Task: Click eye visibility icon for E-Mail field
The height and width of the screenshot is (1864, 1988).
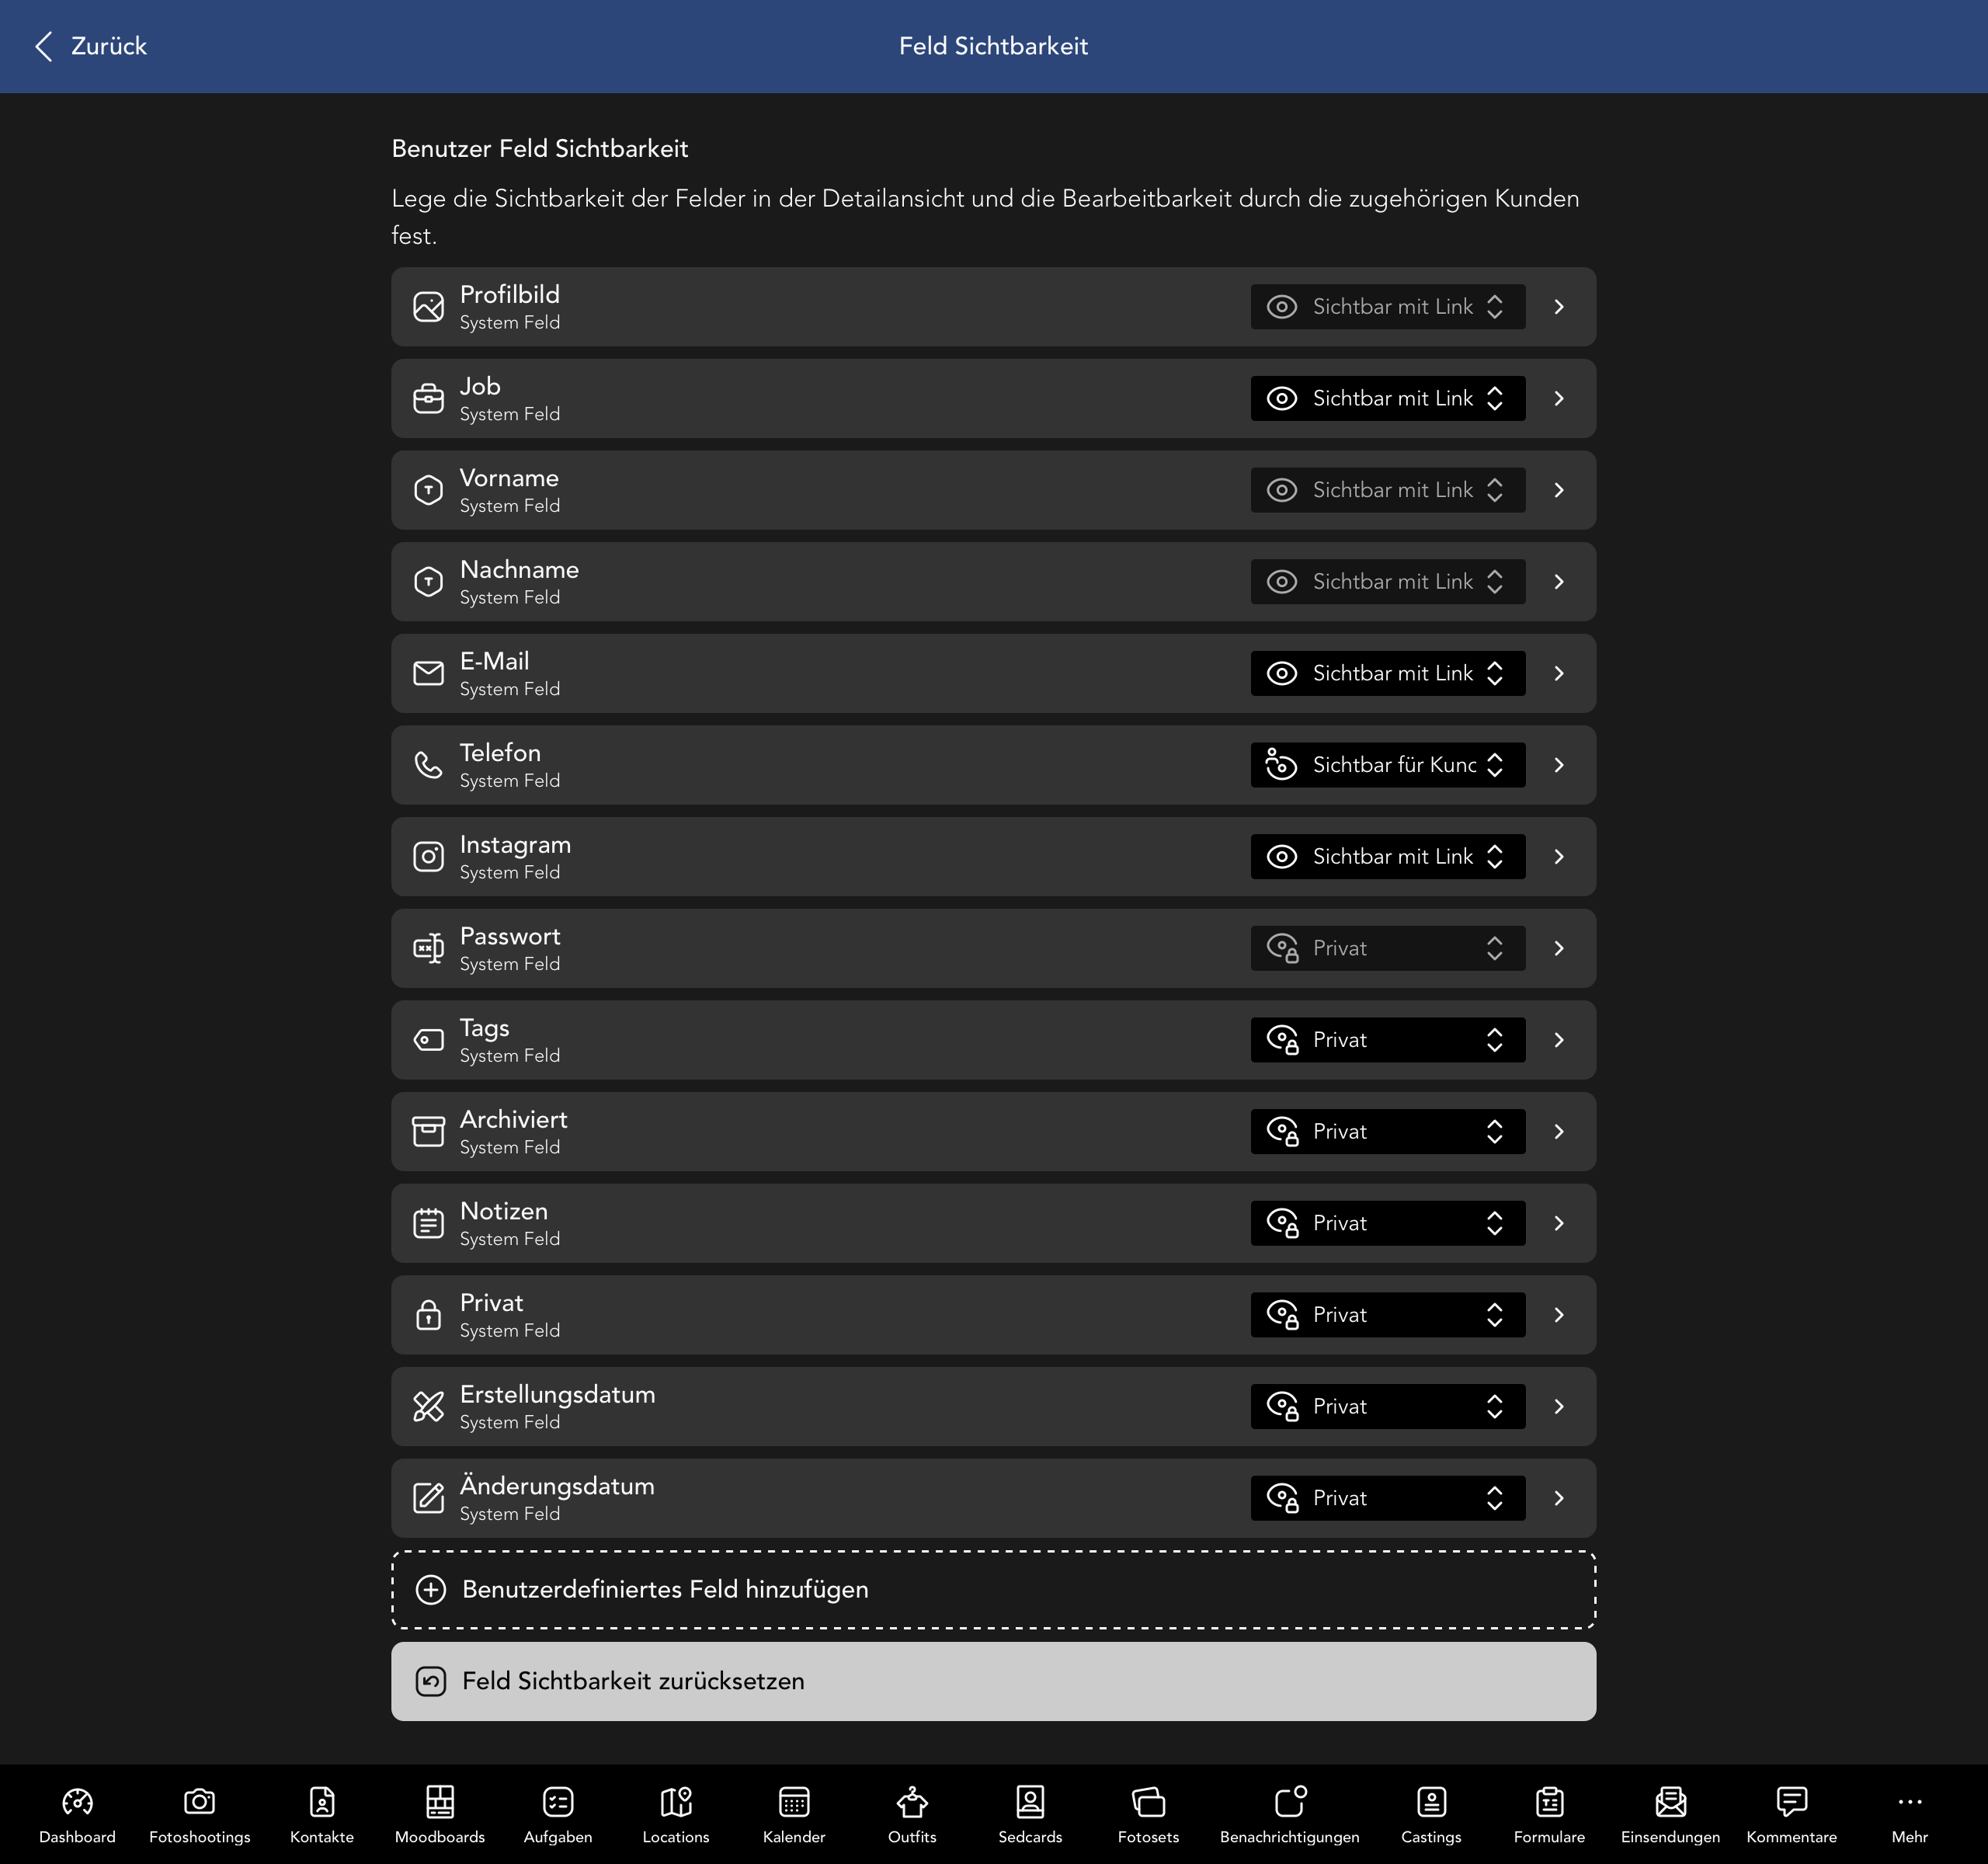Action: 1281,673
